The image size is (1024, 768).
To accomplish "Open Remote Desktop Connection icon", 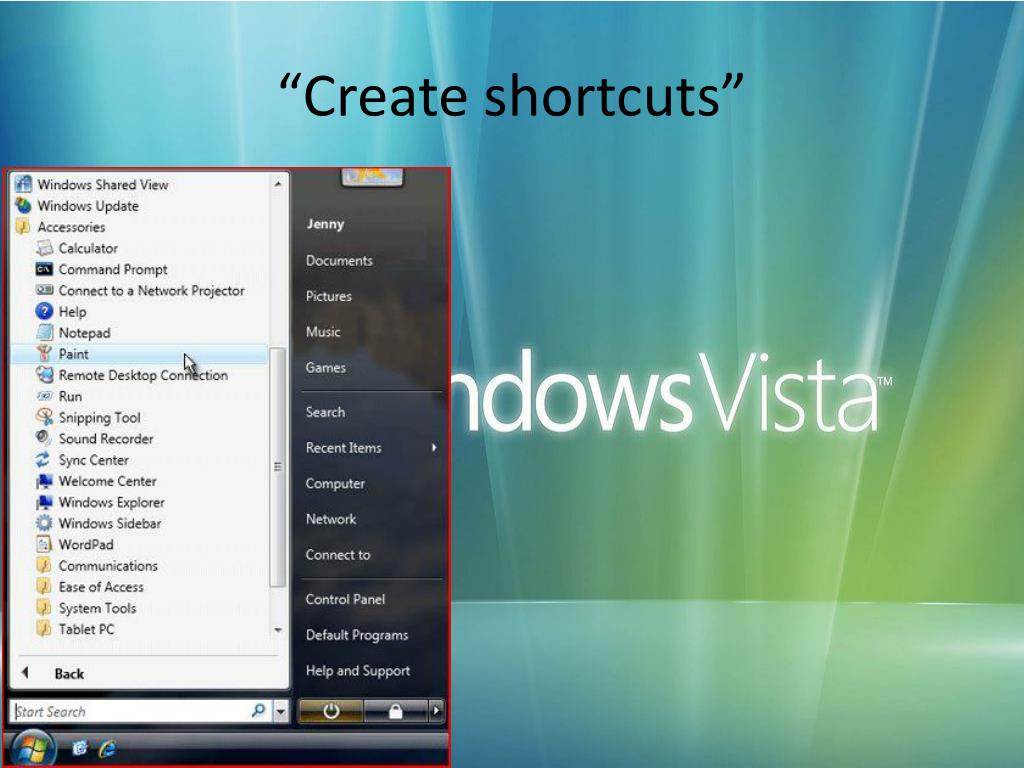I will pyautogui.click(x=44, y=375).
